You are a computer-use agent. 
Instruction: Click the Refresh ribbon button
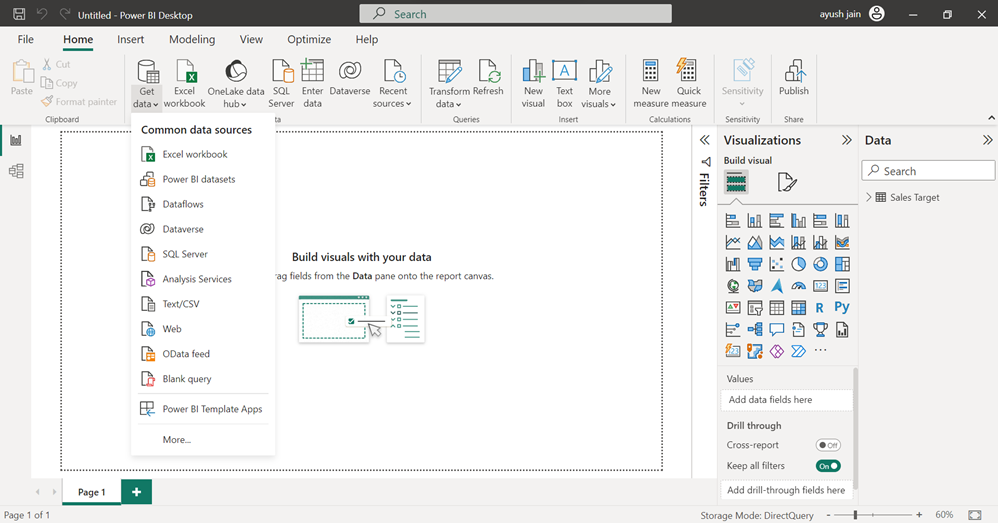click(488, 78)
